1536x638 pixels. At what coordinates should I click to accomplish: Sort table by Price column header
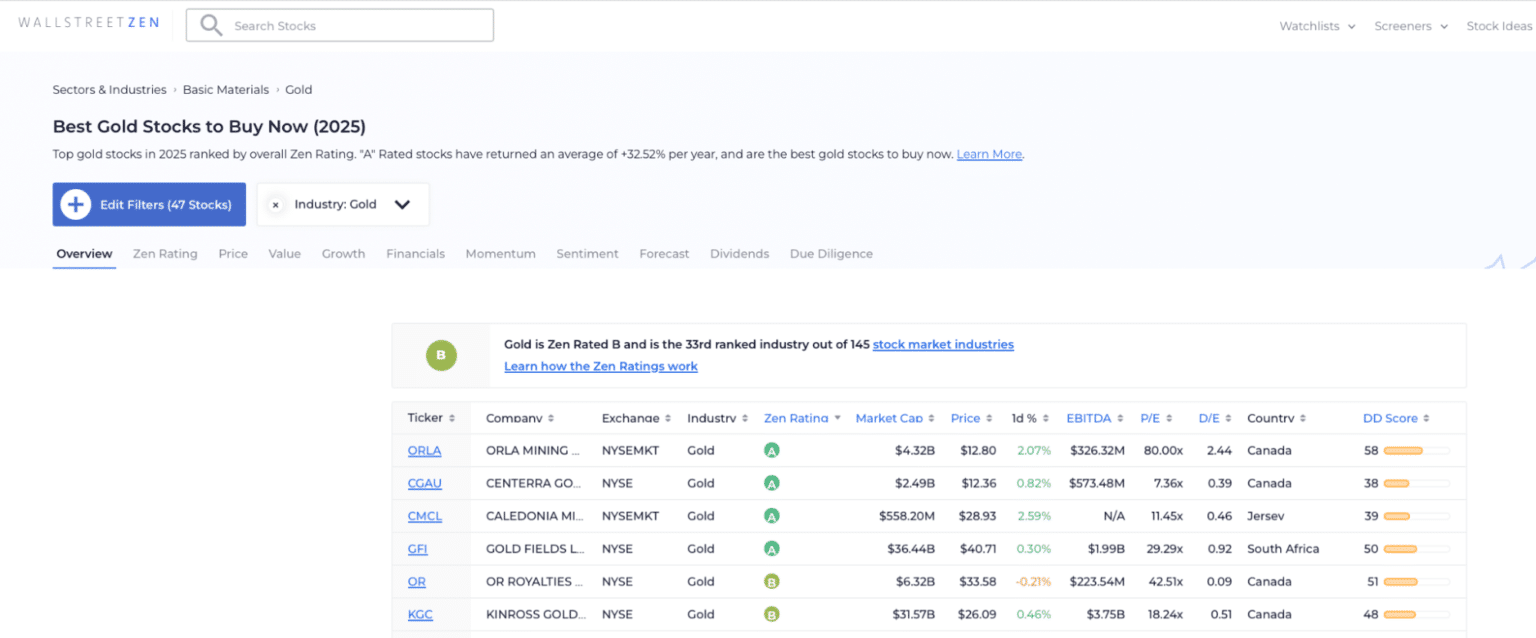click(971, 418)
